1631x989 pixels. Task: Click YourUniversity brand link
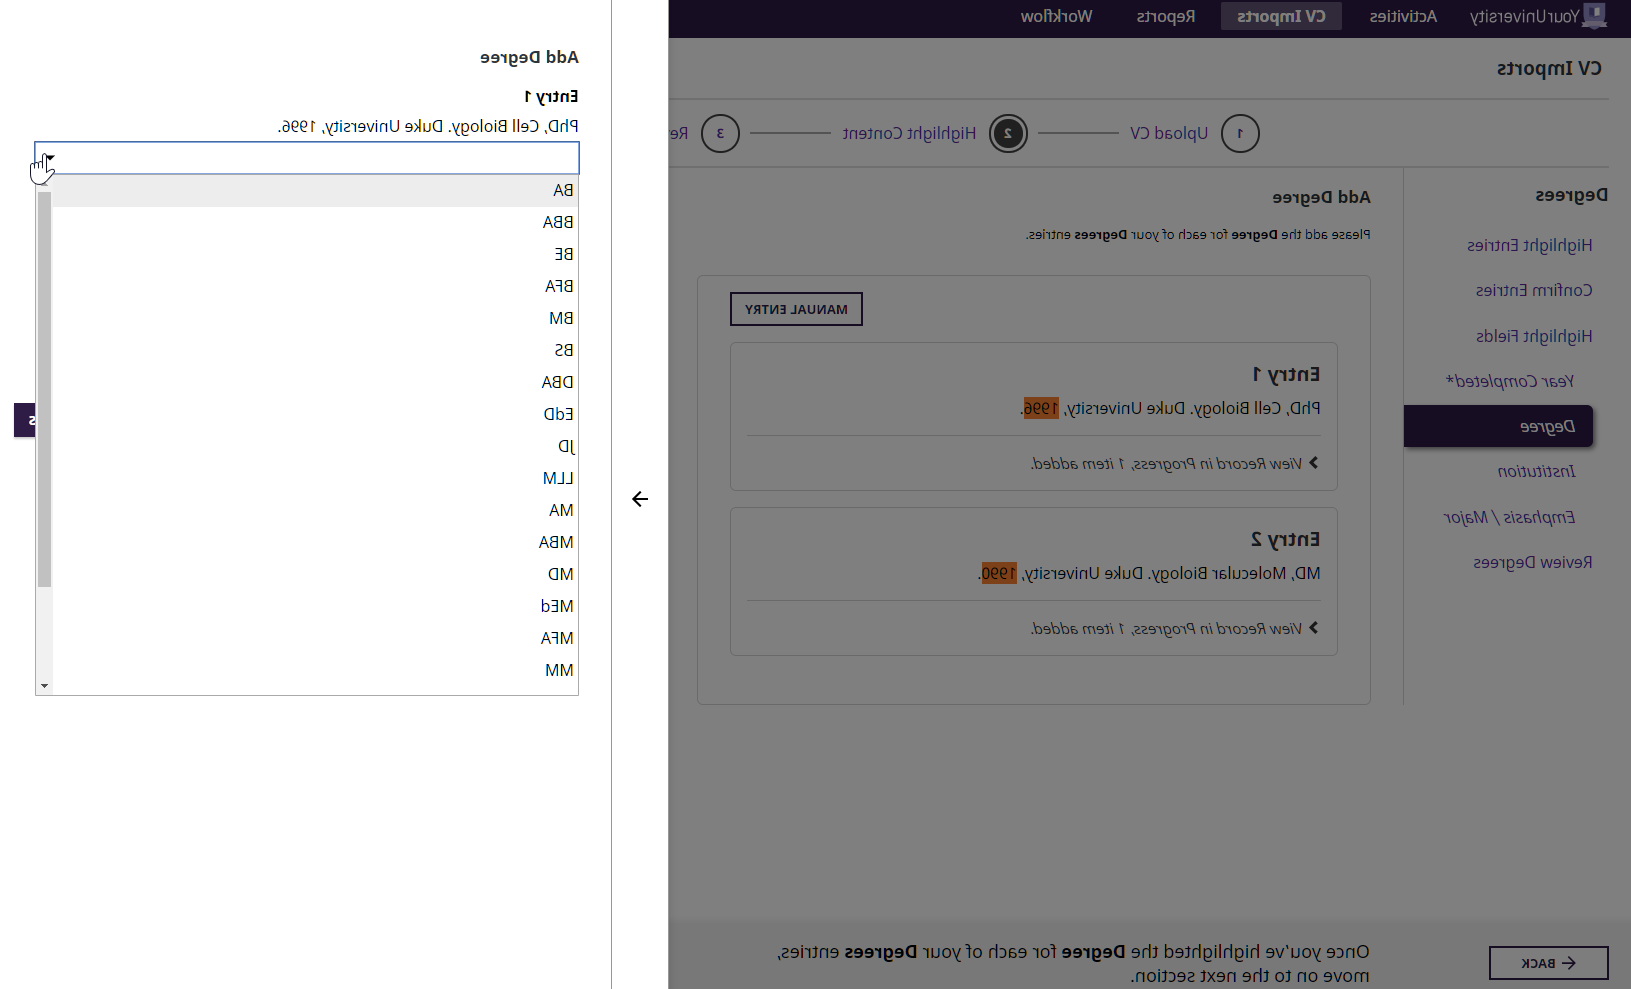[x=1525, y=16]
